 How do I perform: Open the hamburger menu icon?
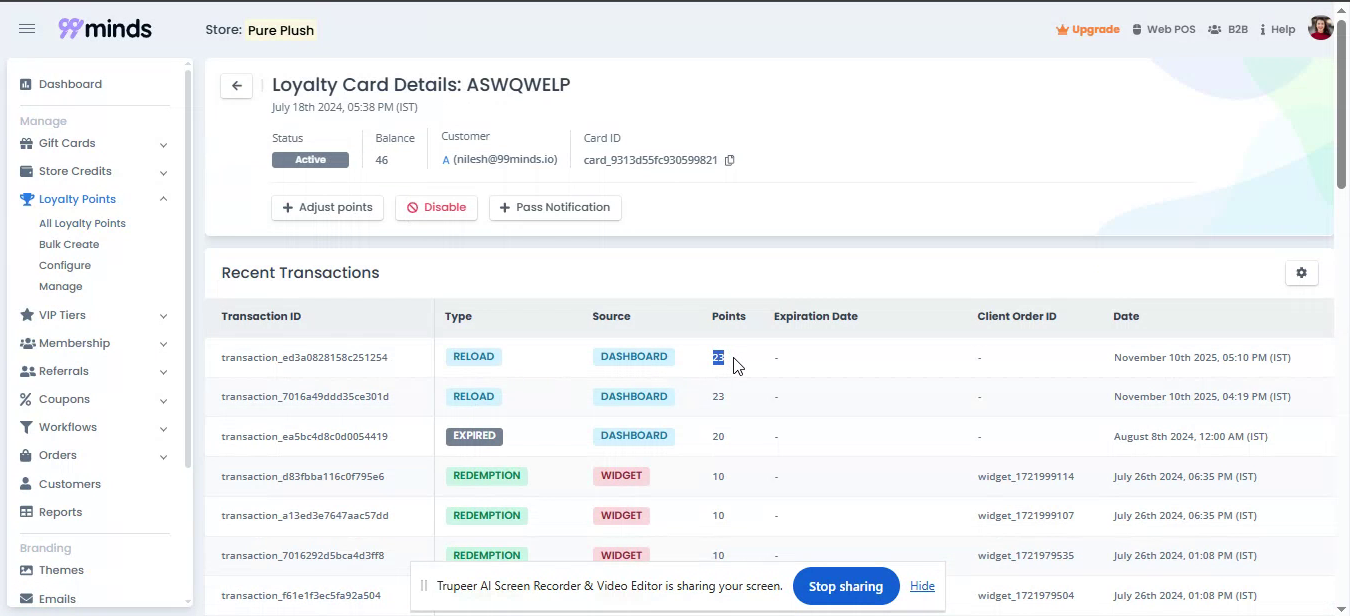point(27,29)
